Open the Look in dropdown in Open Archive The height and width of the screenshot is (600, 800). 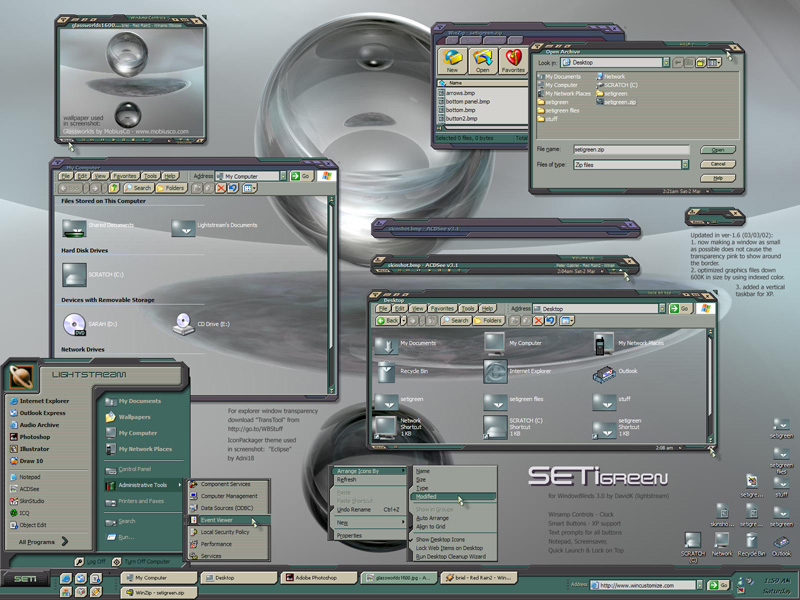(x=666, y=62)
